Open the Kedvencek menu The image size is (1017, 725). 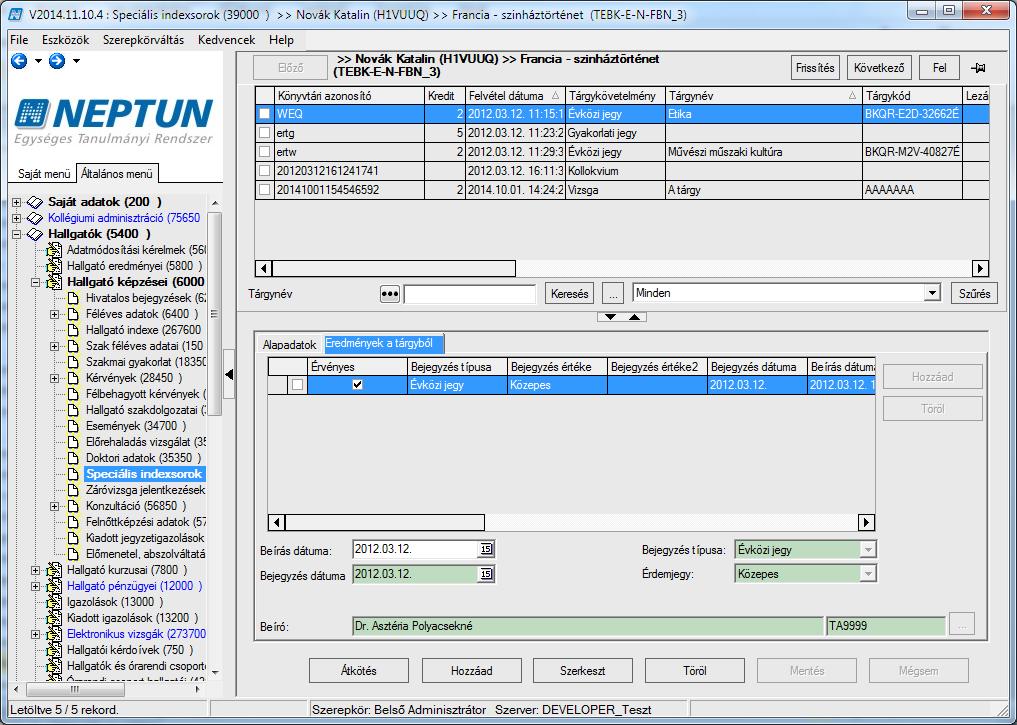(226, 40)
